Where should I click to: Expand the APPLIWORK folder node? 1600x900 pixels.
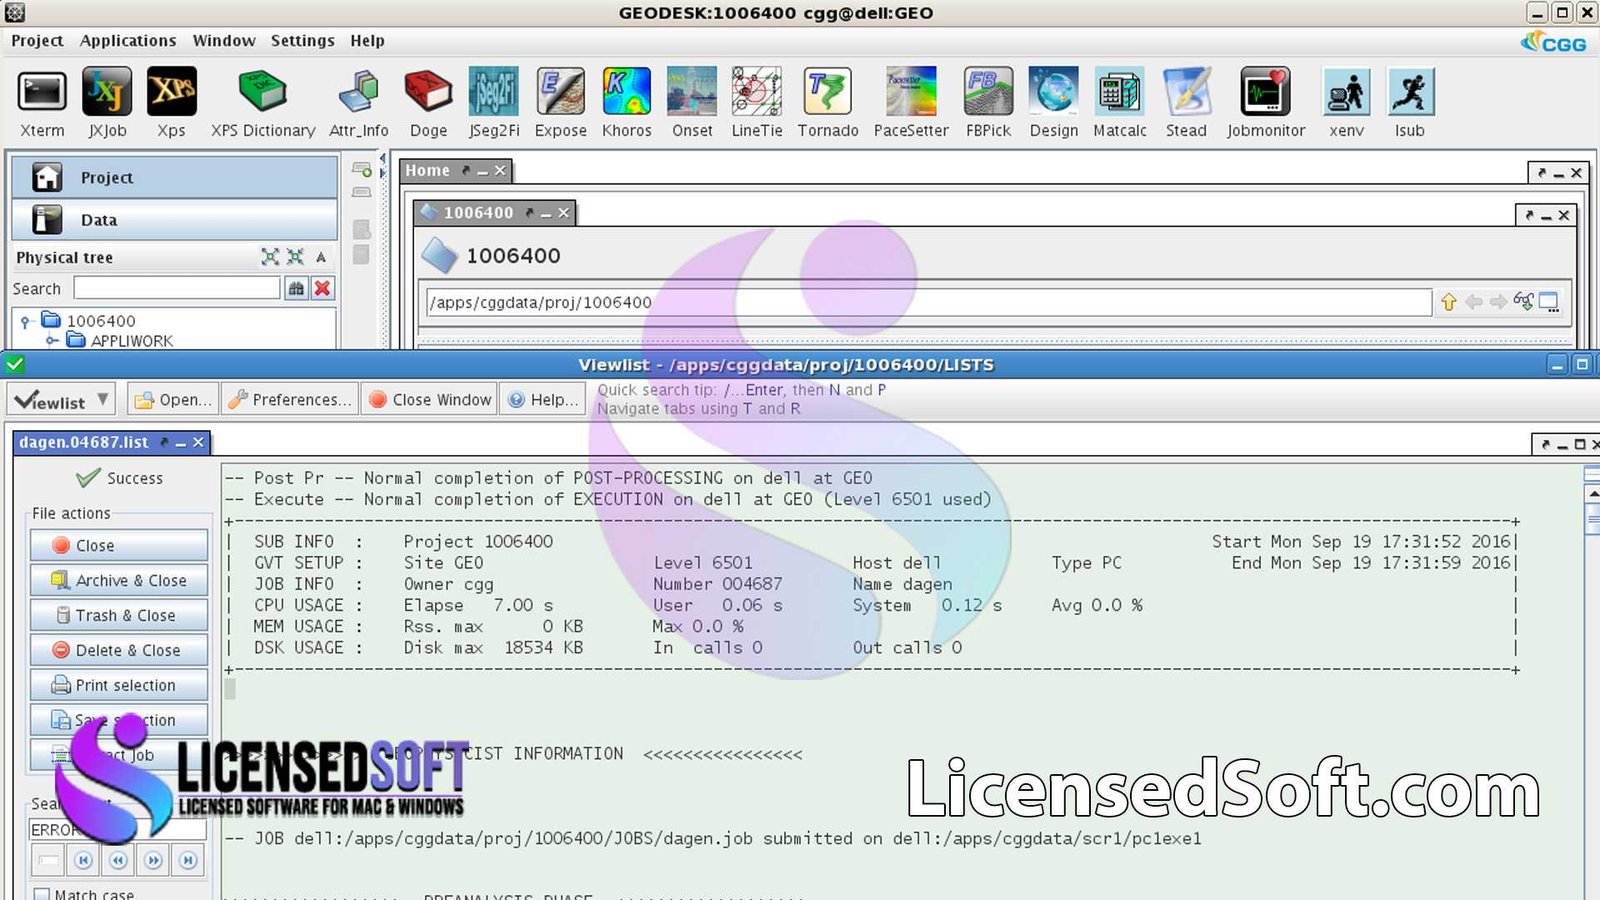(52, 341)
